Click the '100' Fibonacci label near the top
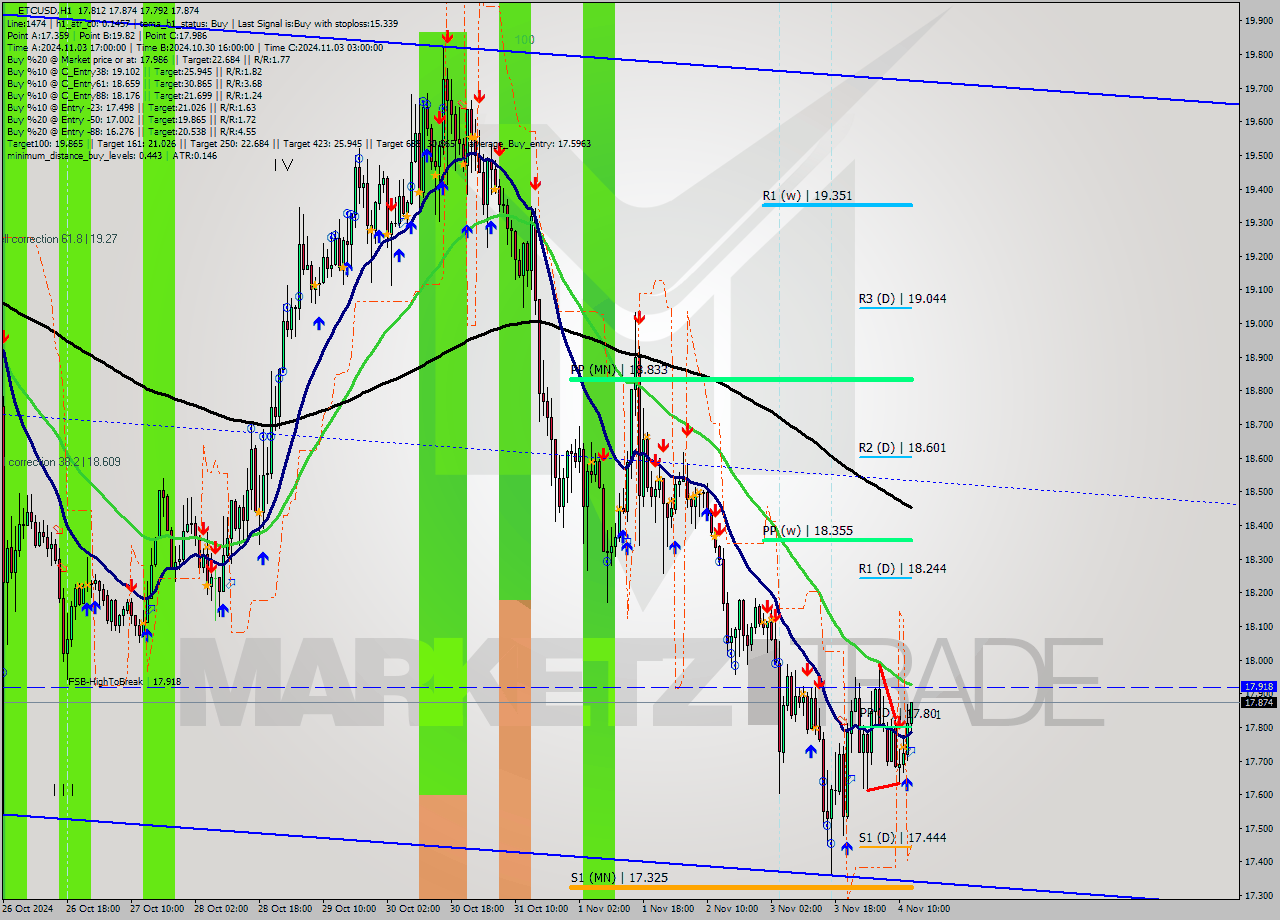 (524, 39)
